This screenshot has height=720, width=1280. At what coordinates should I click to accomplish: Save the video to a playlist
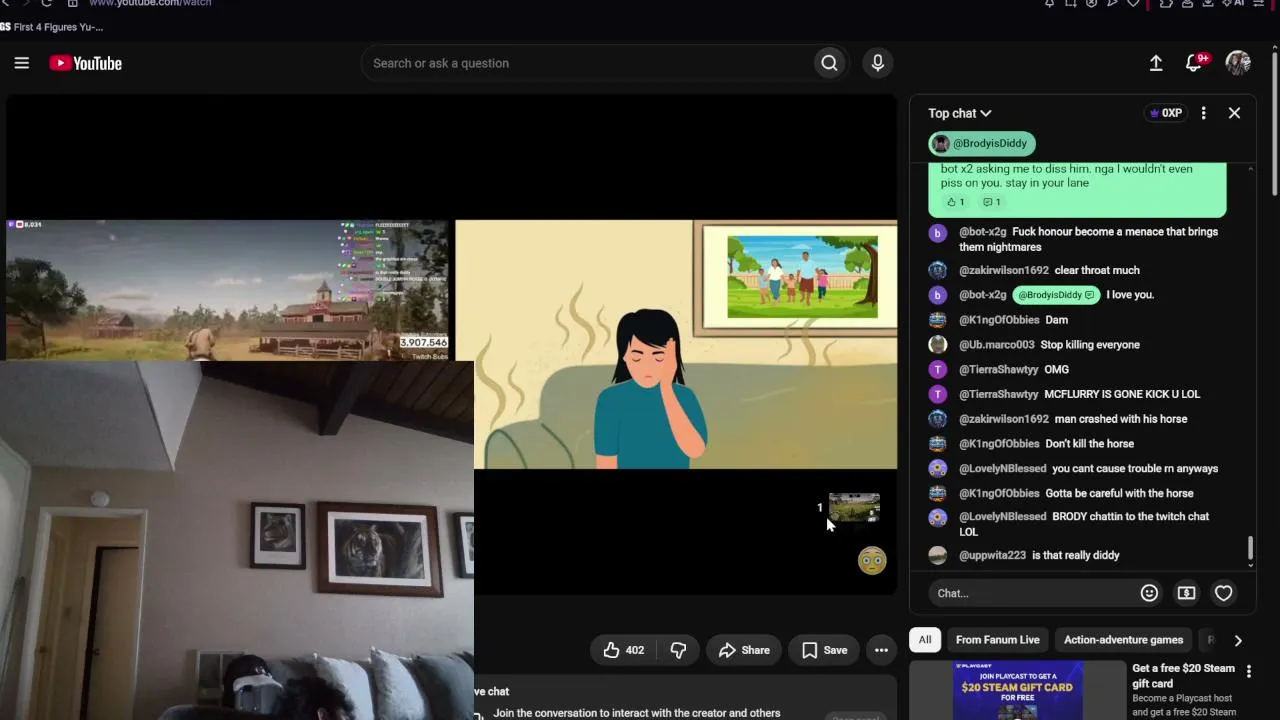pyautogui.click(x=824, y=650)
